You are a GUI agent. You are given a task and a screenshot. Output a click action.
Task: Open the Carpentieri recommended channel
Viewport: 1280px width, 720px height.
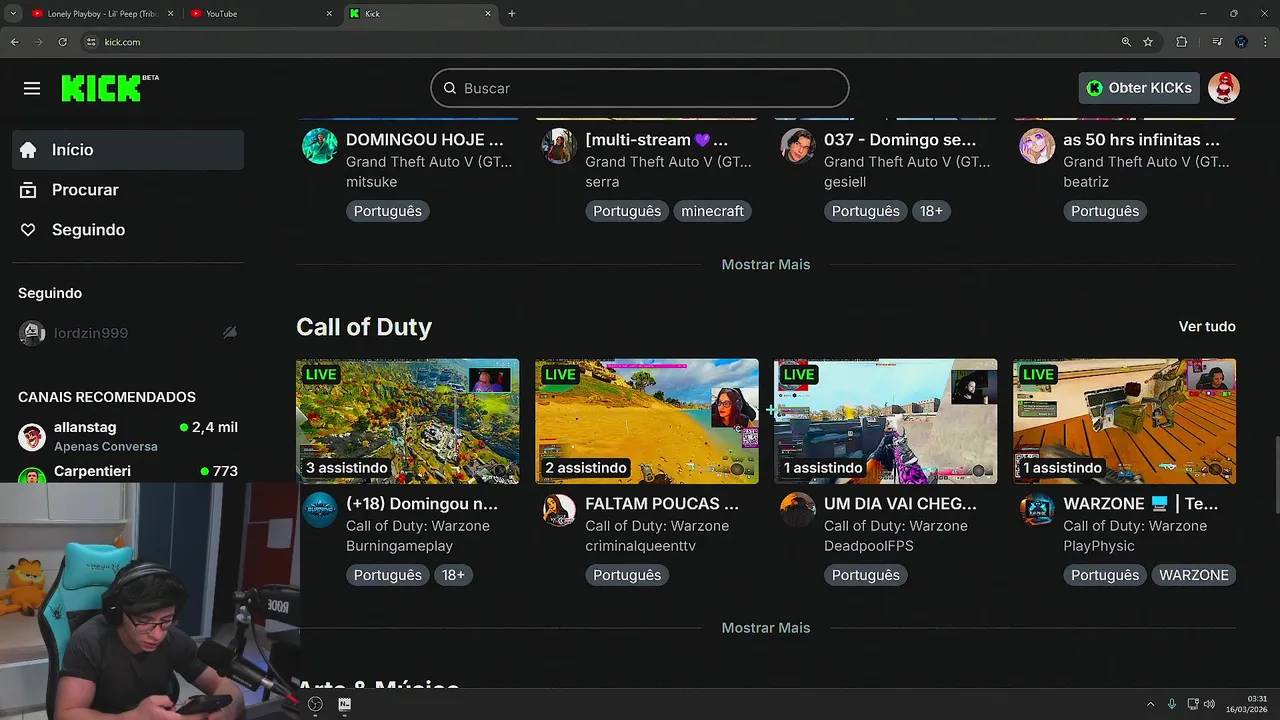[128, 472]
